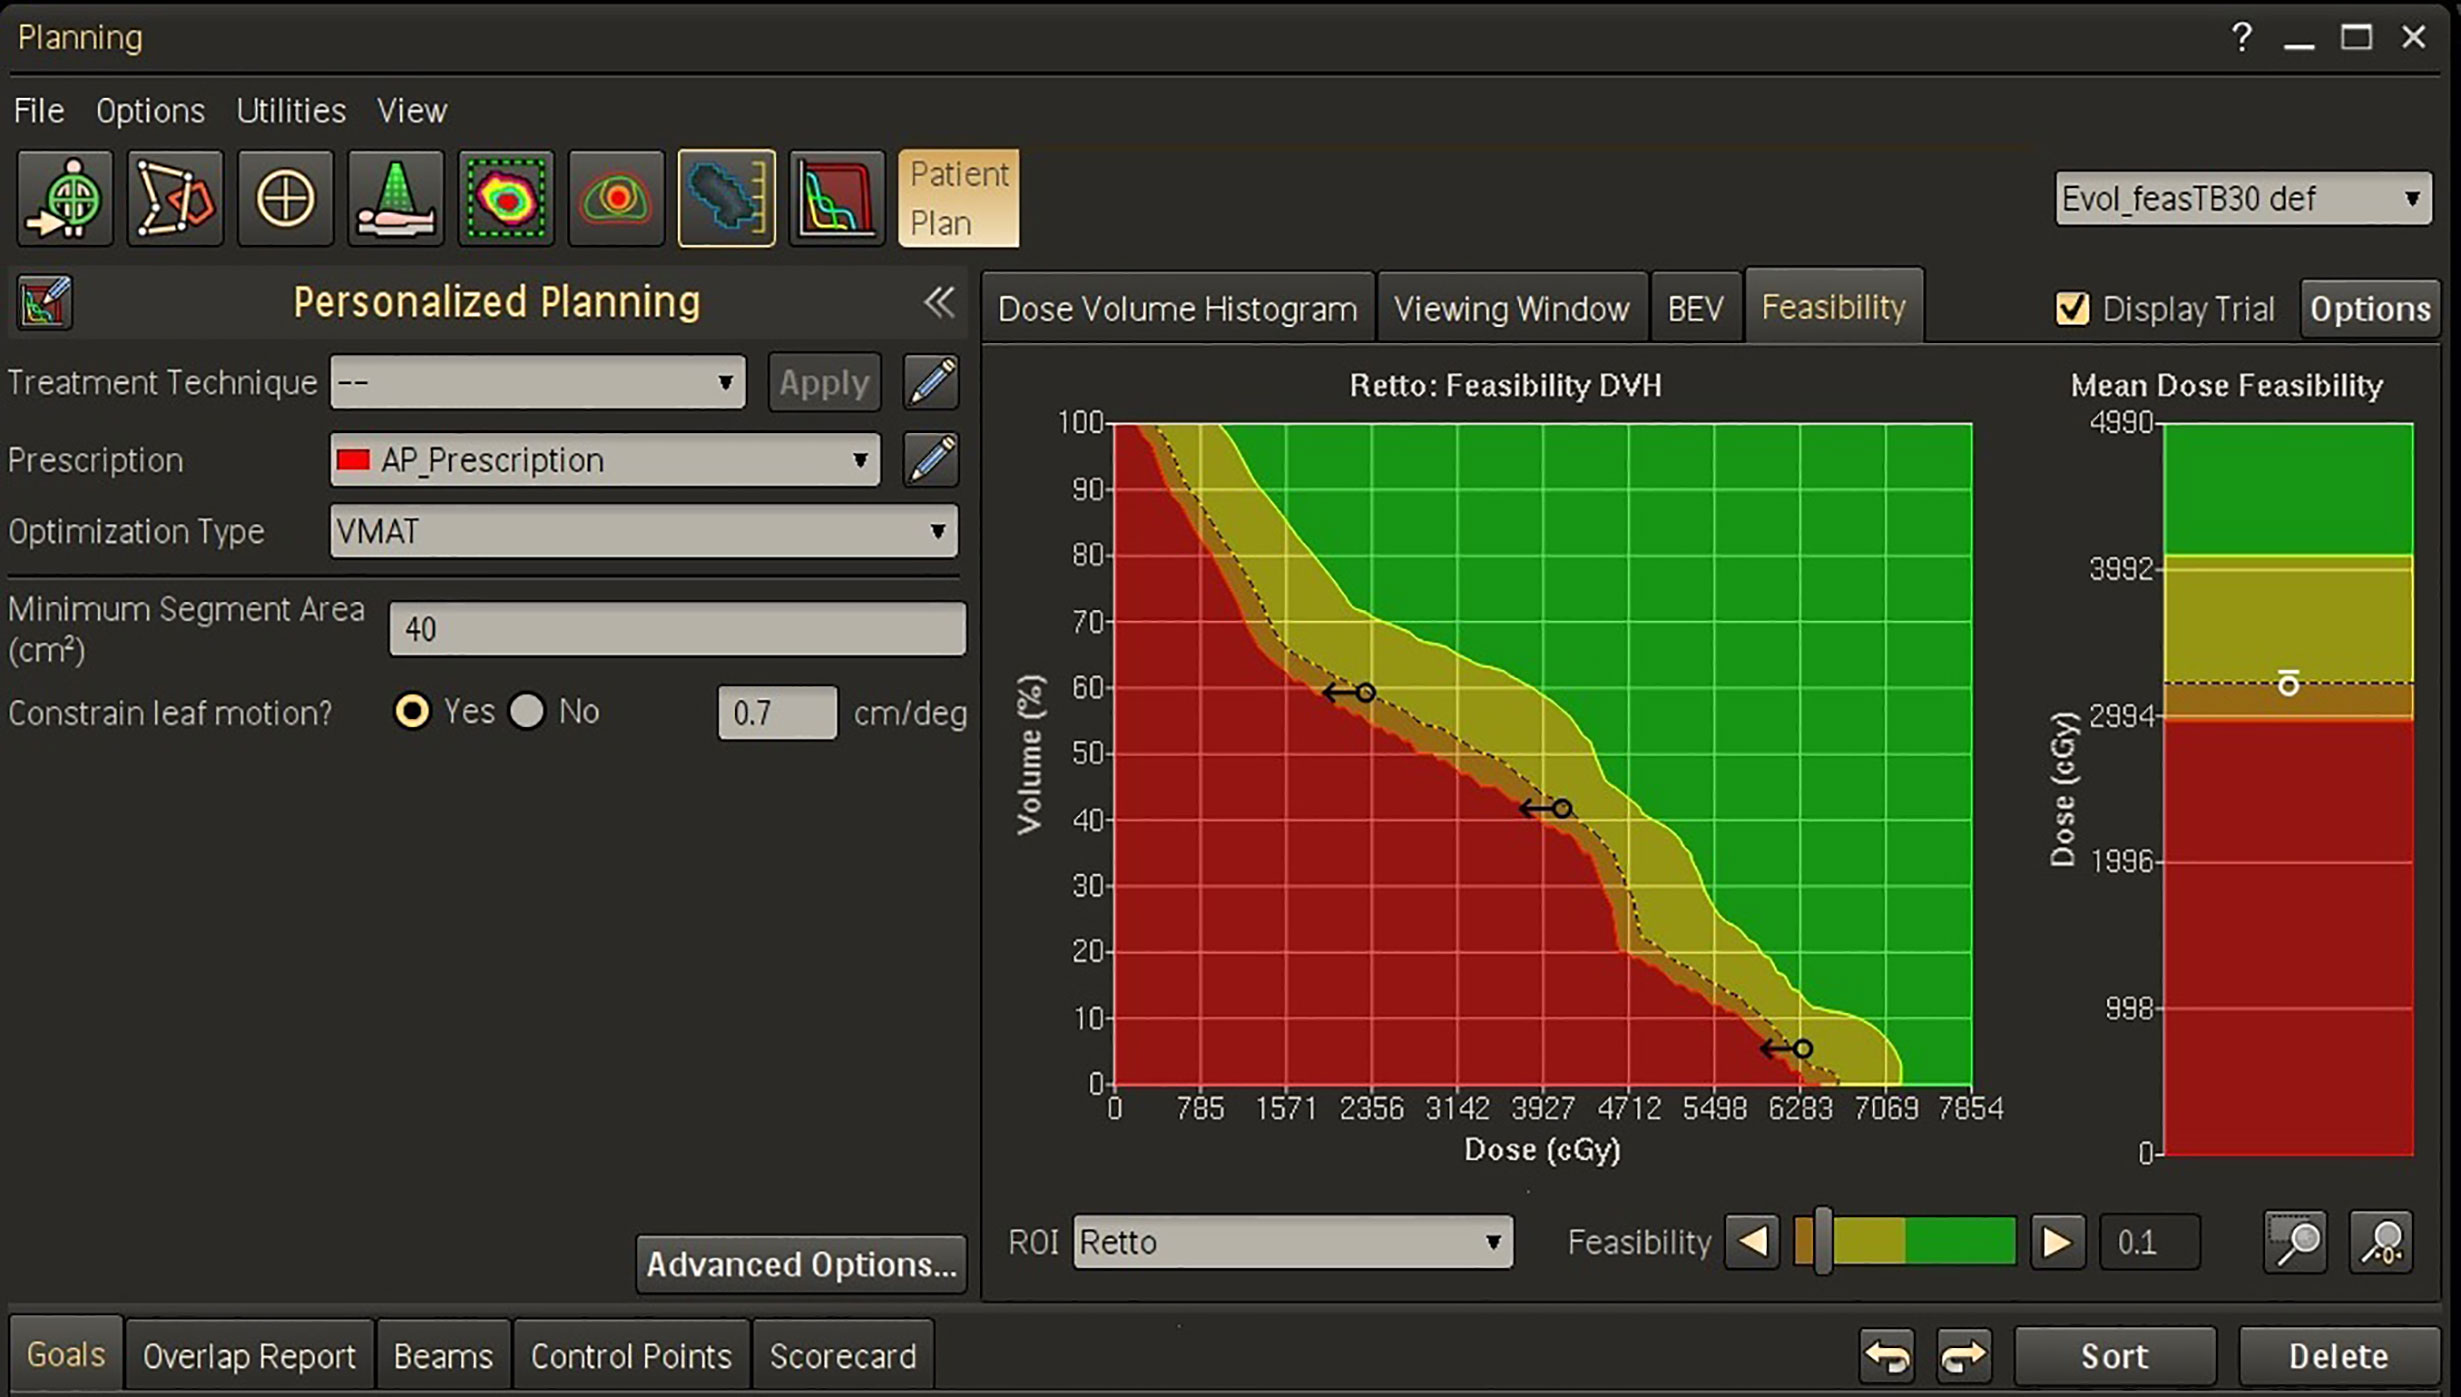Viewport: 2461px width, 1397px height.
Task: Open the BEV tab
Action: 1695,308
